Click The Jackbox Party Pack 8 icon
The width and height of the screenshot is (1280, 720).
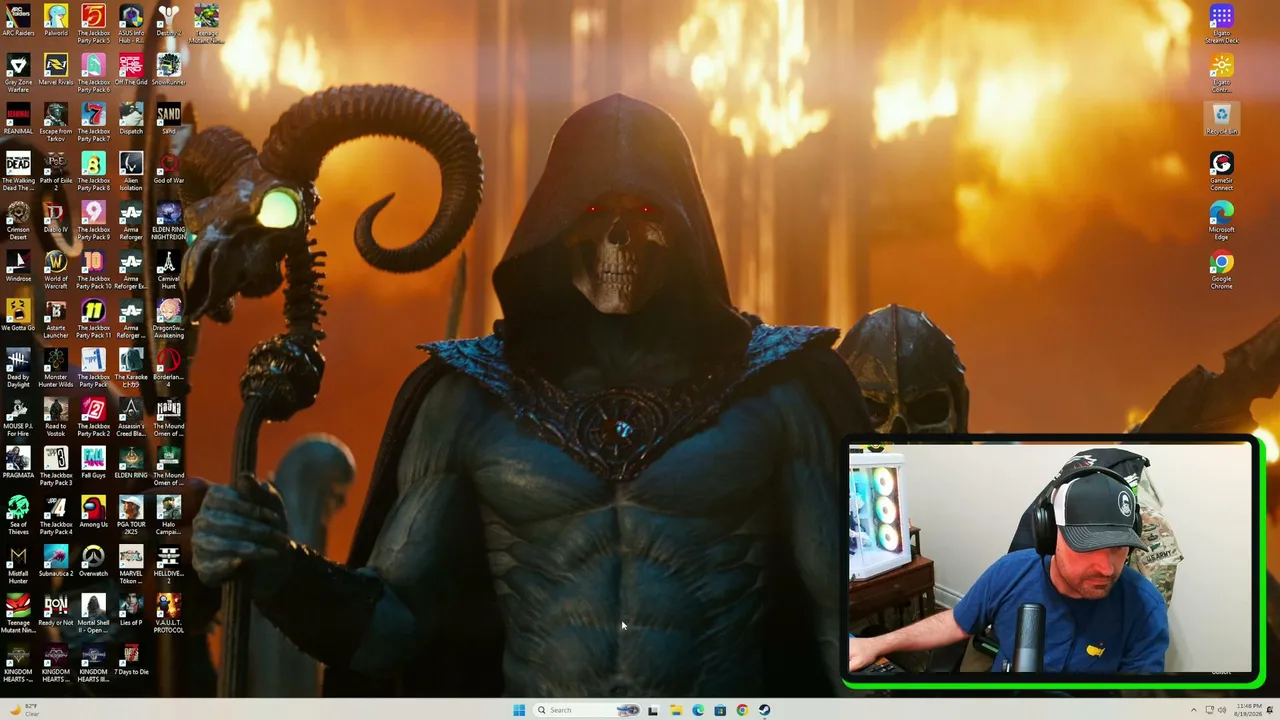pos(93,171)
